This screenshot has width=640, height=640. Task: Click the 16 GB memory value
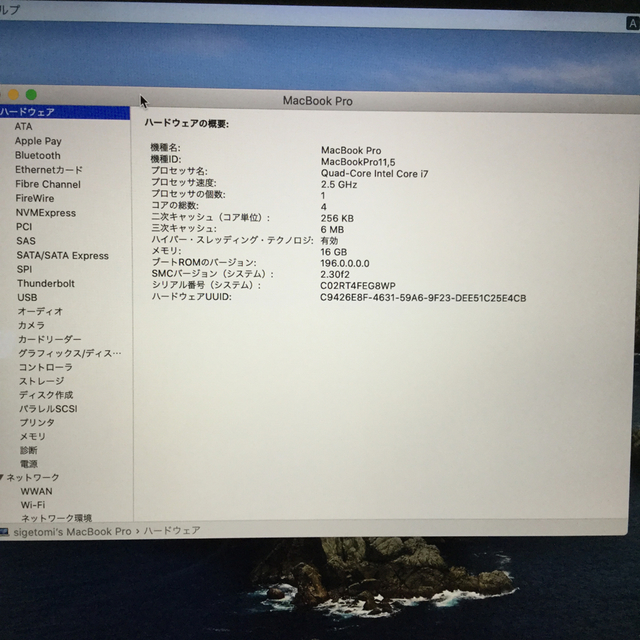coord(333,252)
